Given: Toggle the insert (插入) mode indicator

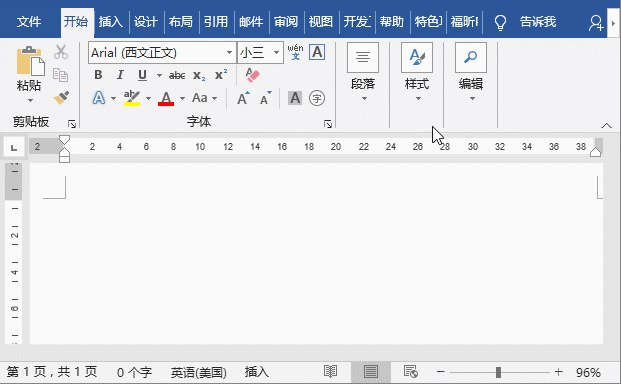Looking at the screenshot, I should tap(257, 372).
